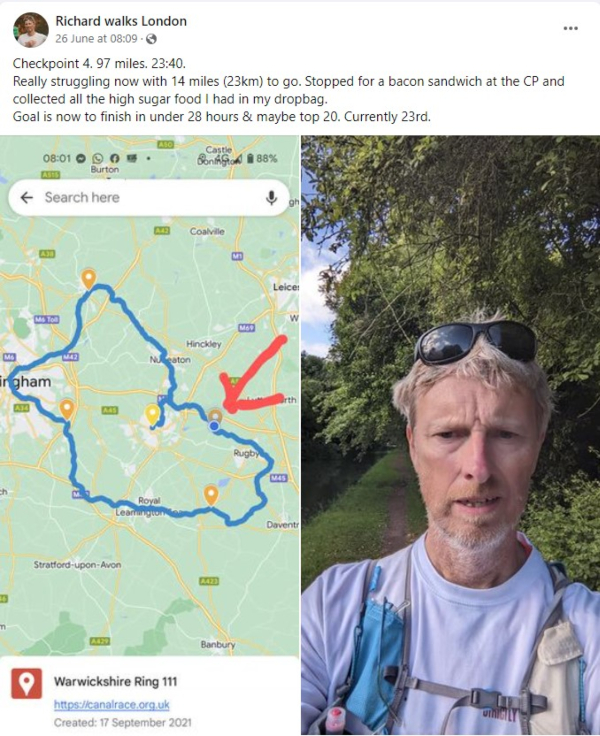Screen dimensions: 600x736
Task: Open the Richard walks London page name
Action: tap(121, 21)
